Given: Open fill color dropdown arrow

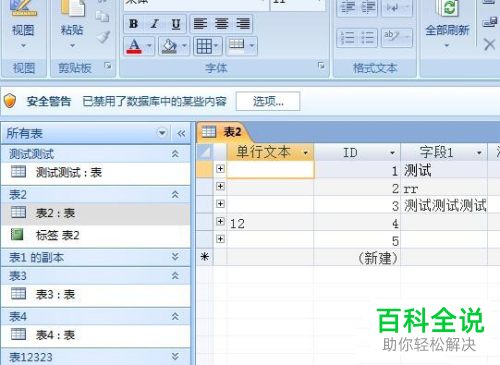Looking at the screenshot, I should (184, 45).
